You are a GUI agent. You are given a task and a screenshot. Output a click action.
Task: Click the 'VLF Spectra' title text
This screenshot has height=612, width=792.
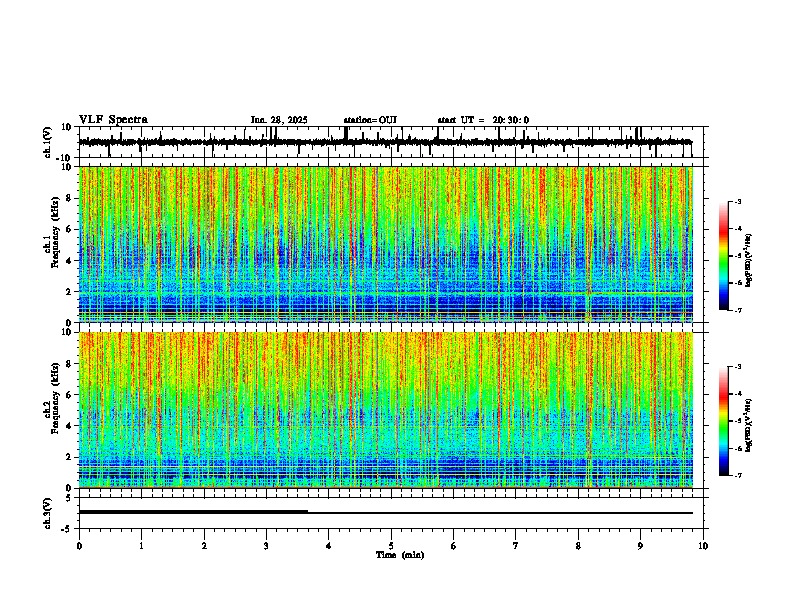click(x=113, y=120)
